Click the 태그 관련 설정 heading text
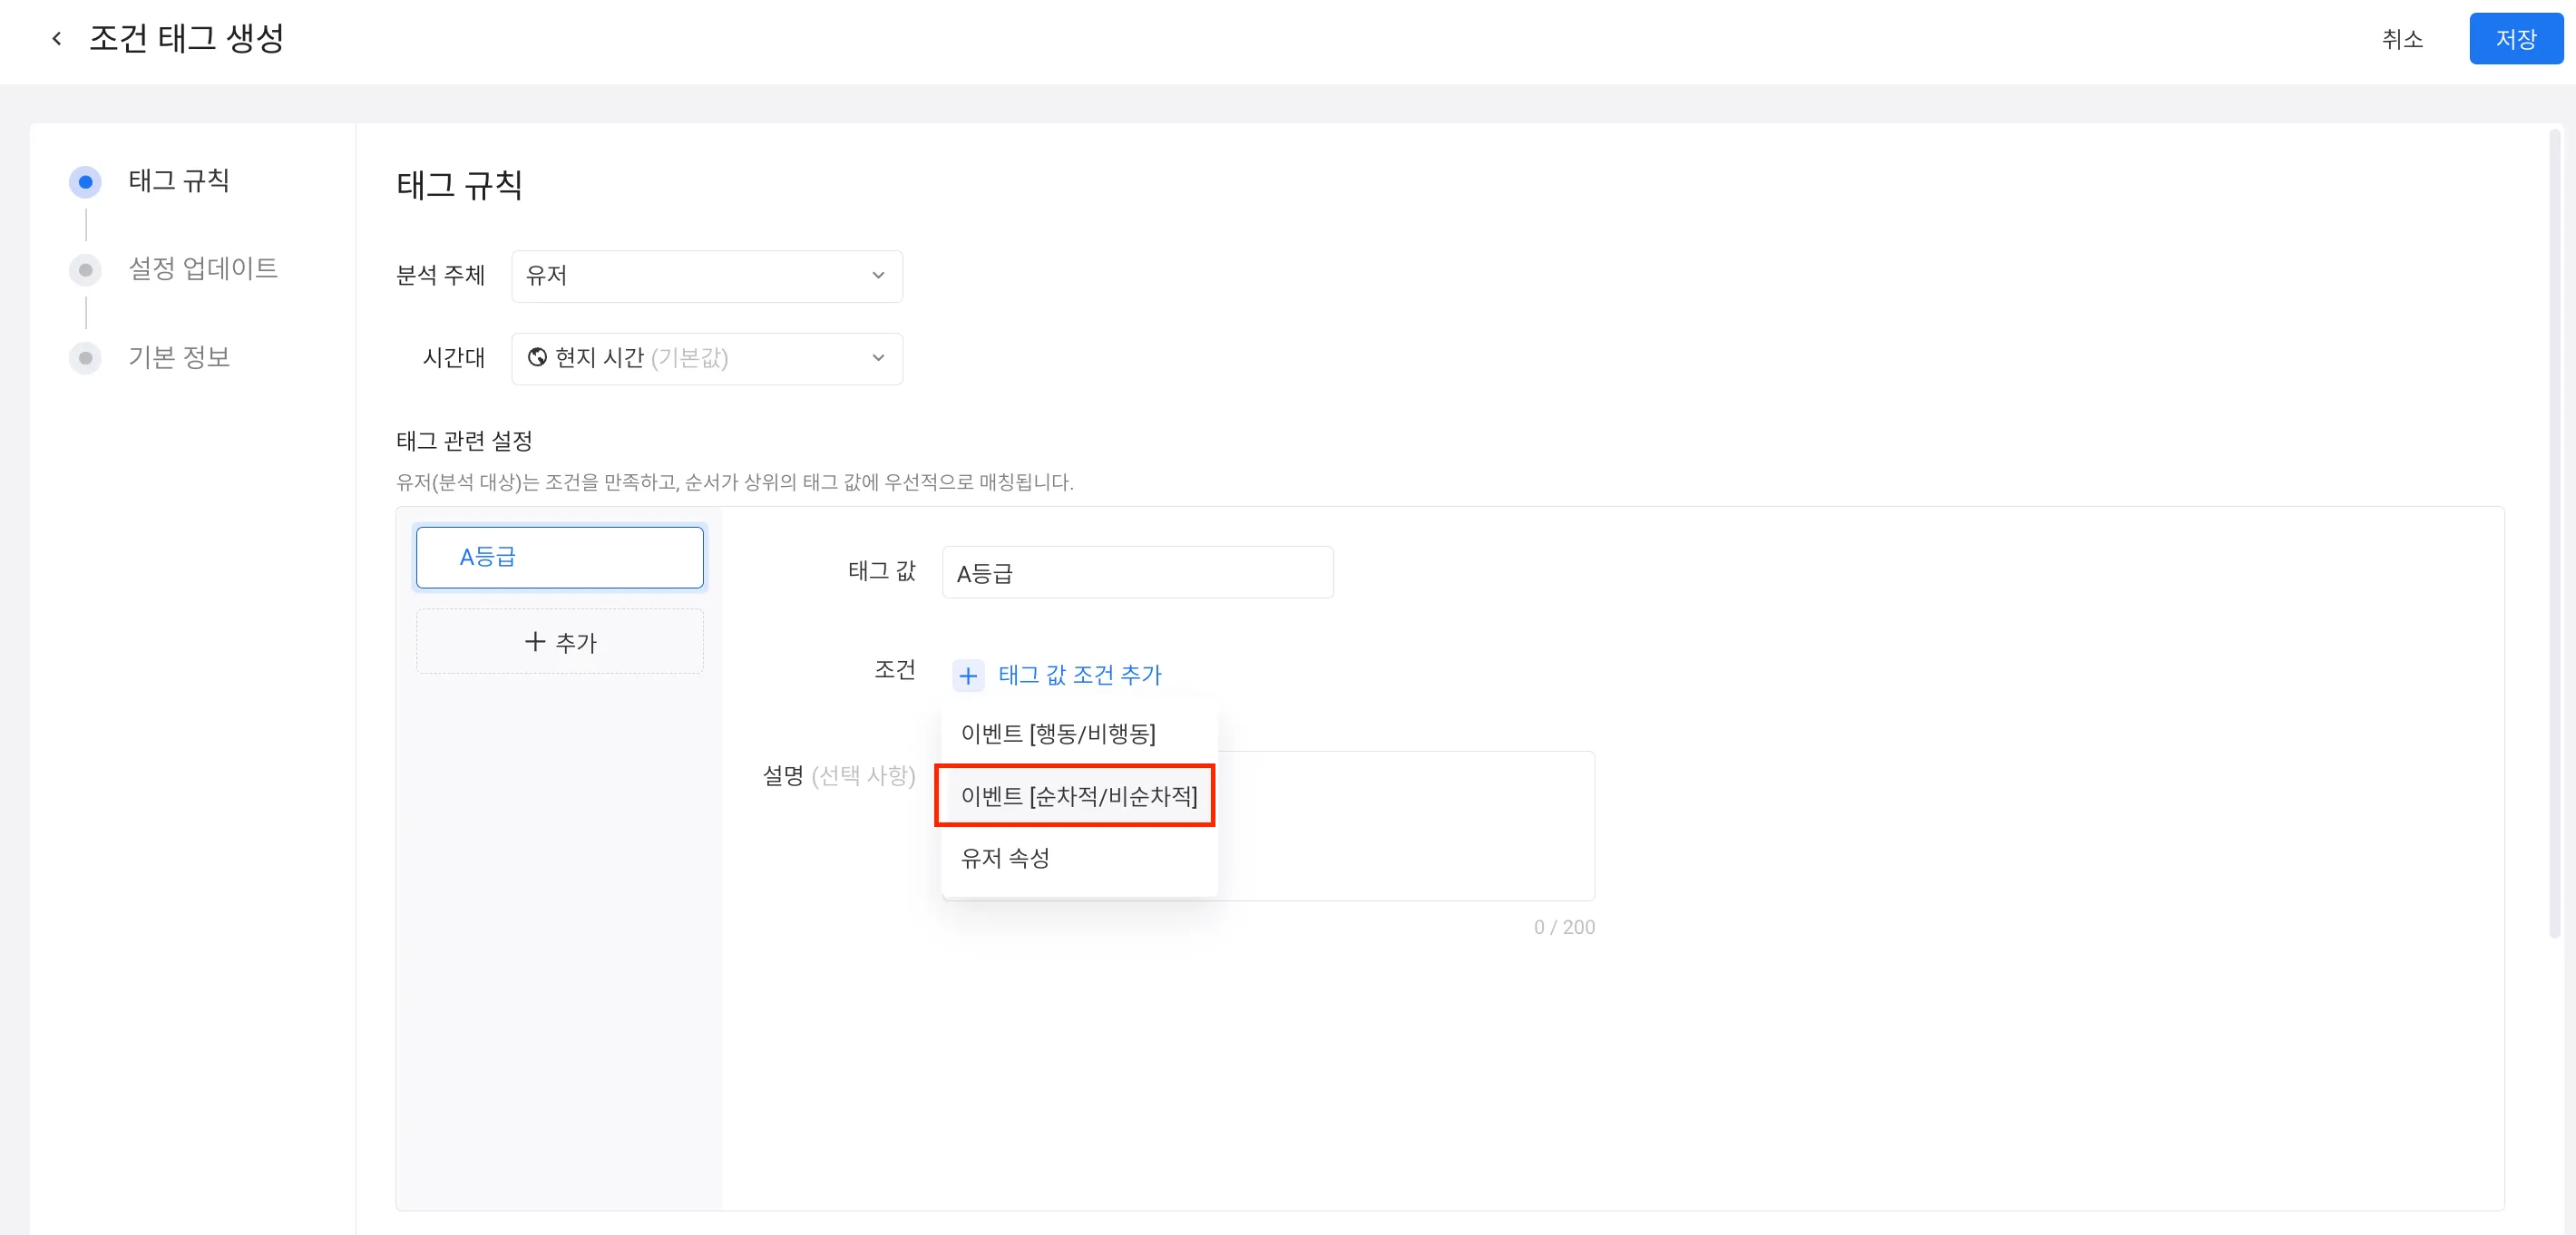Image resolution: width=2576 pixels, height=1235 pixels. [464, 441]
